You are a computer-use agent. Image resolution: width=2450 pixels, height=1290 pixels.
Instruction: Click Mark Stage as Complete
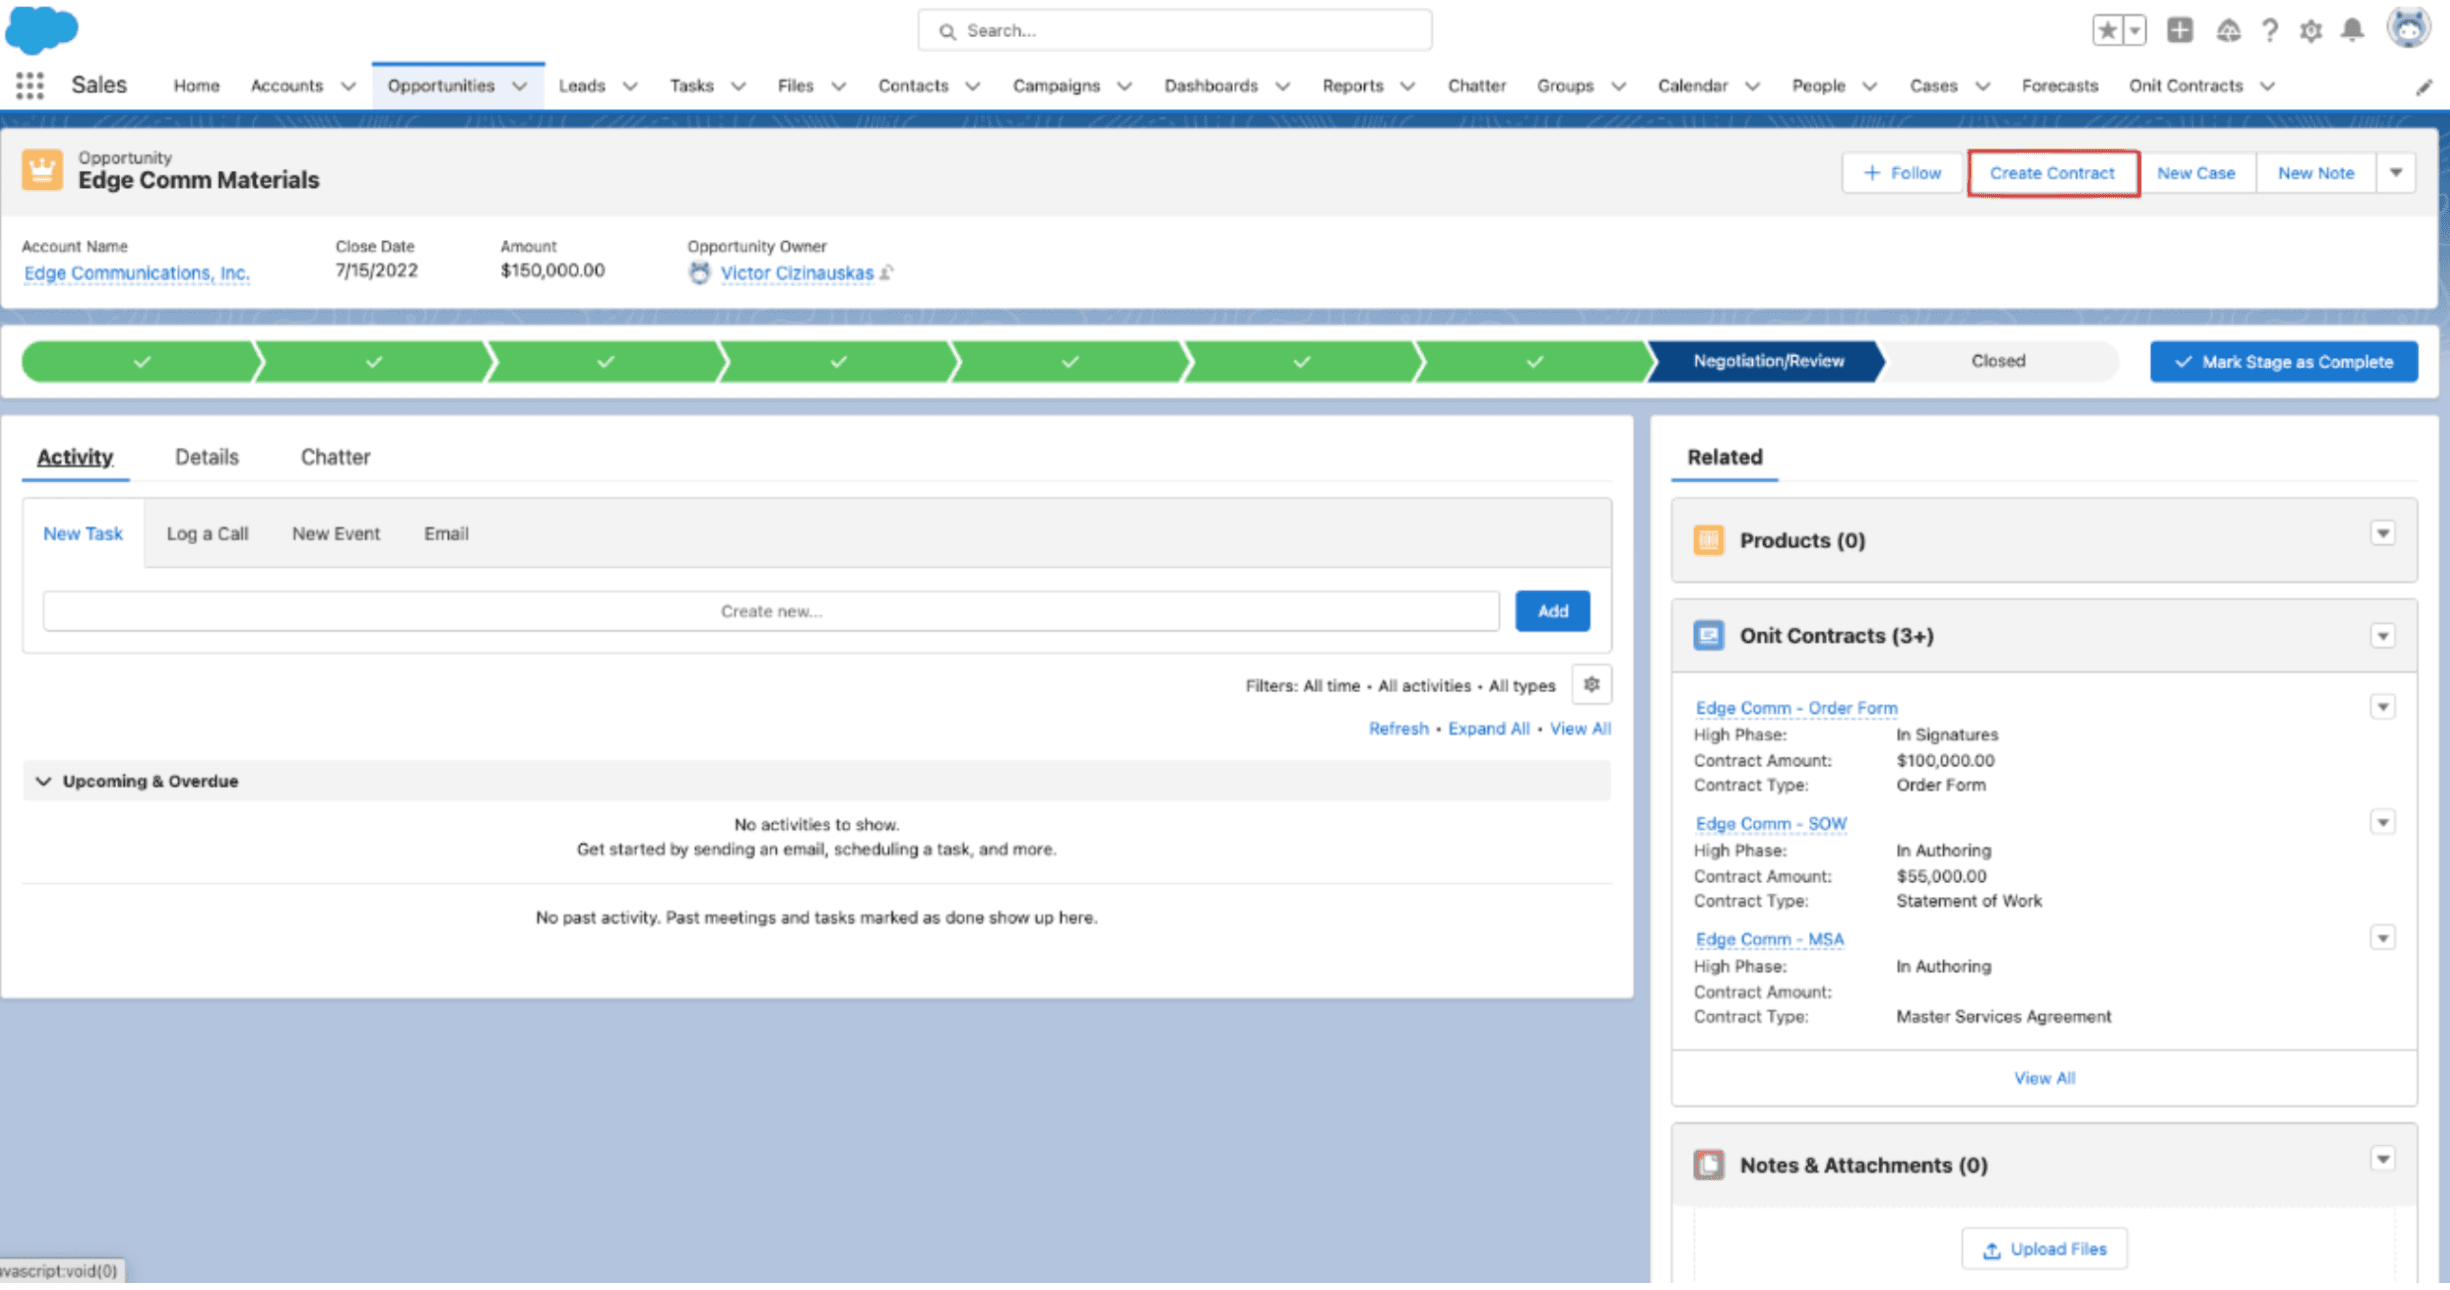2284,362
